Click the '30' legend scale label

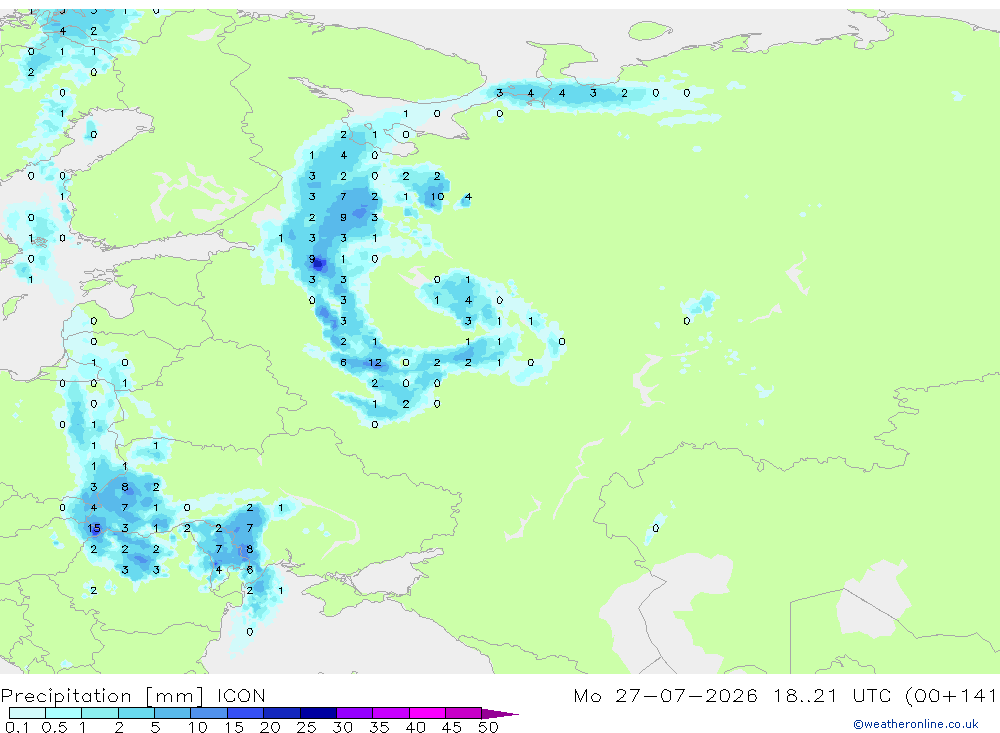[x=342, y=727]
